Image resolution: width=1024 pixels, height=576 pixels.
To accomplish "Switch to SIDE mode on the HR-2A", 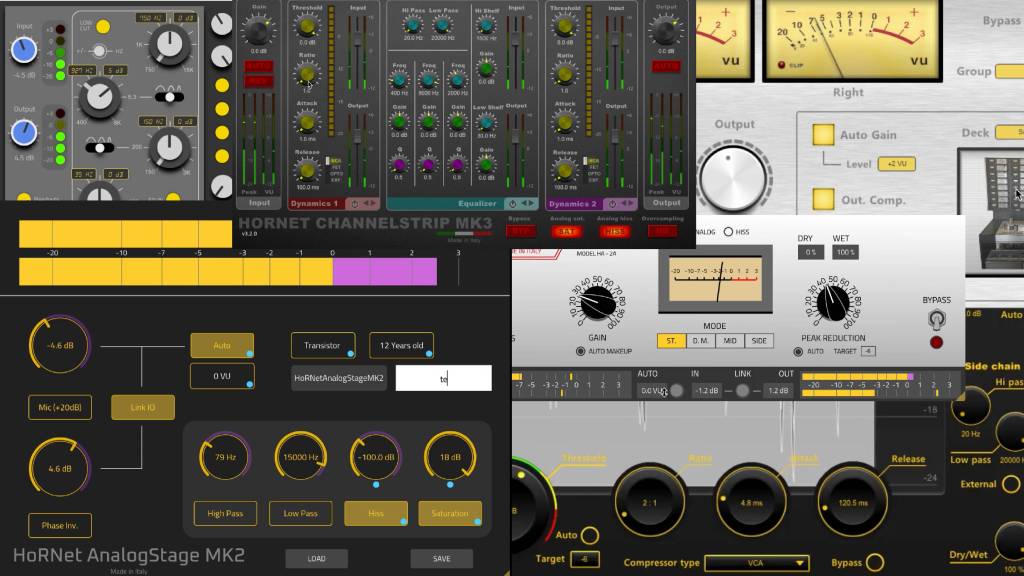I will 760,340.
